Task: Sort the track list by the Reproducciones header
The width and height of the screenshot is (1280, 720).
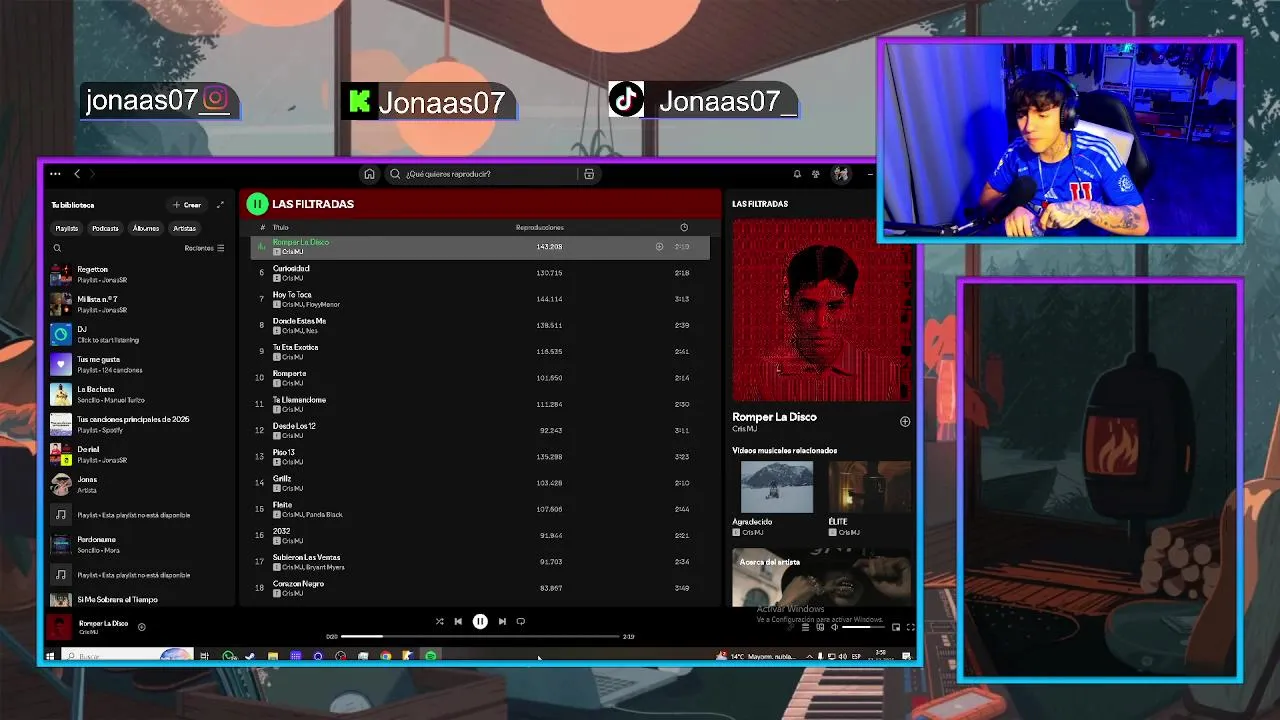Action: coord(539,228)
